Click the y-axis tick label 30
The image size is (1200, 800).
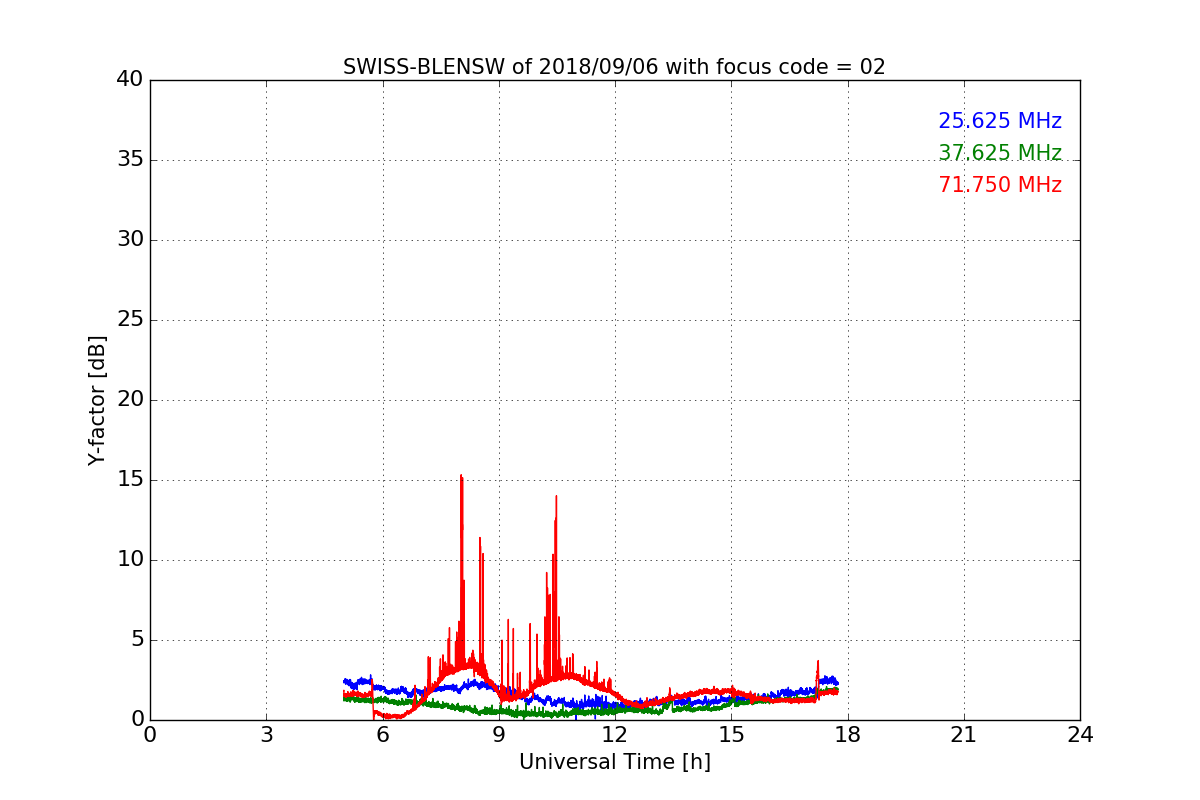[130, 240]
